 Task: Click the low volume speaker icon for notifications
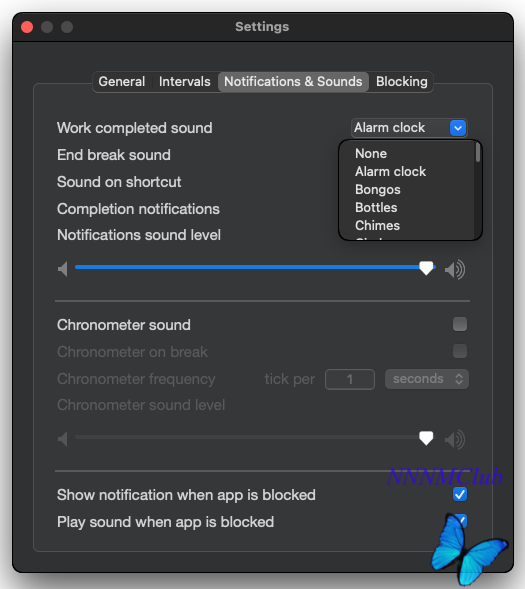point(63,269)
